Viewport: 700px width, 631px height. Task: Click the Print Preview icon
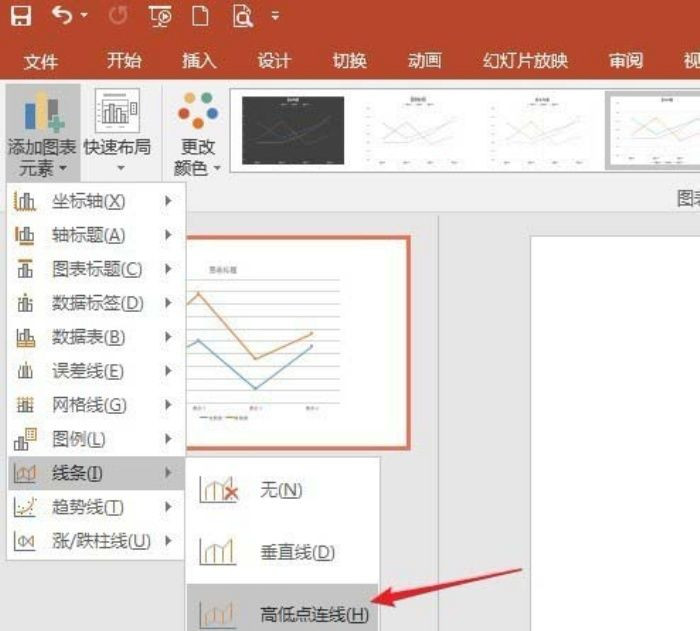pos(242,17)
